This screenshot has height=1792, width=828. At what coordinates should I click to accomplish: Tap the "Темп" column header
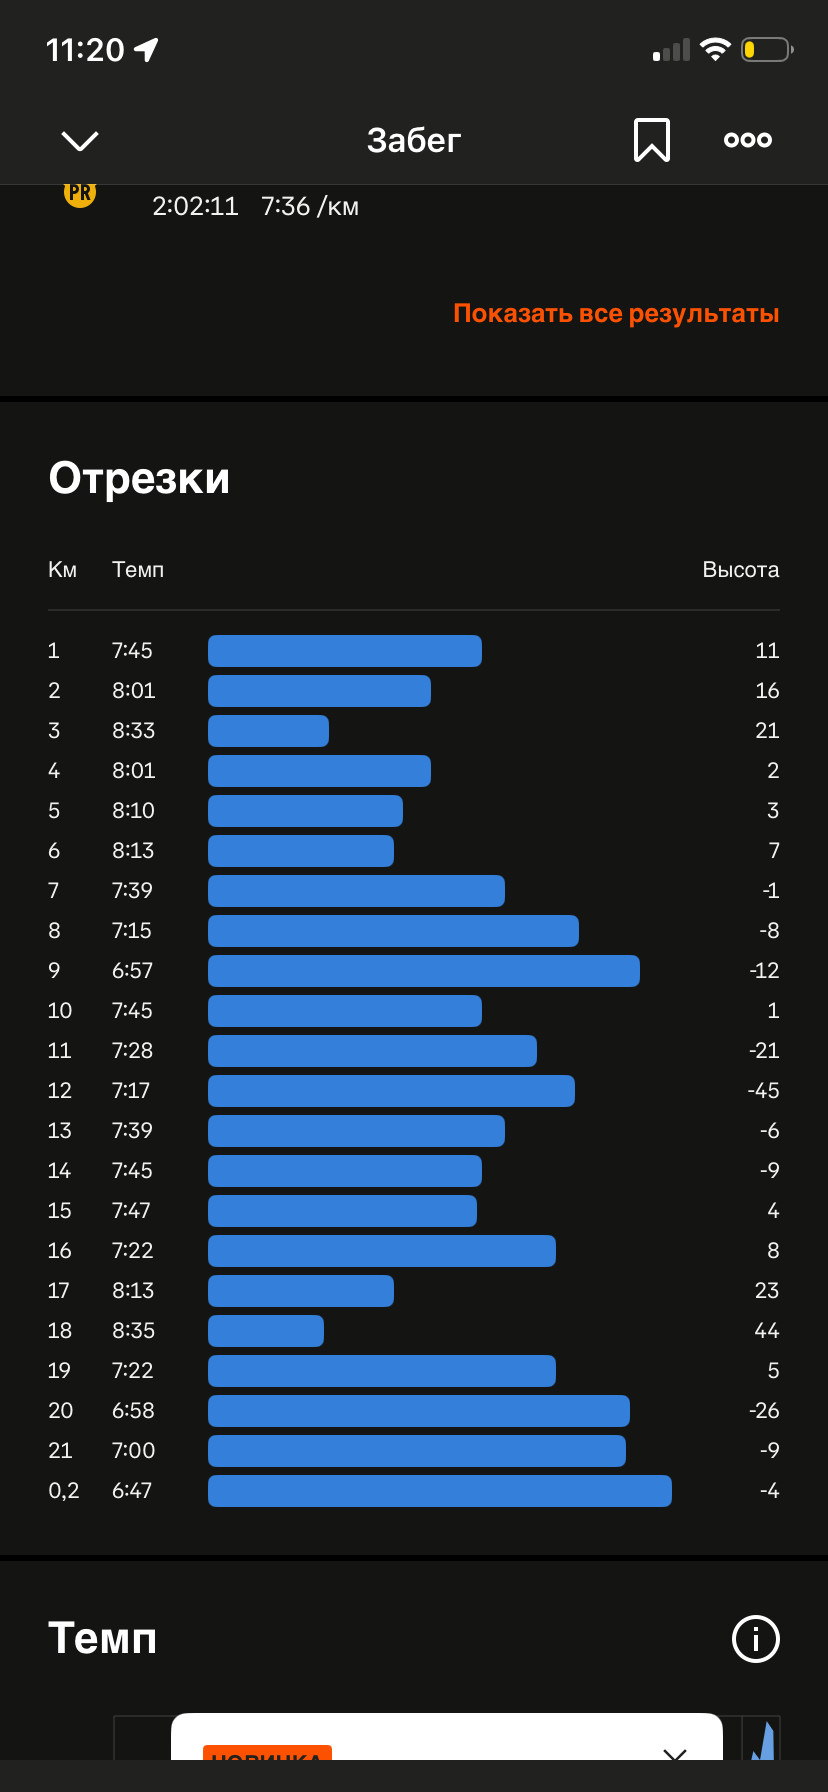click(138, 570)
